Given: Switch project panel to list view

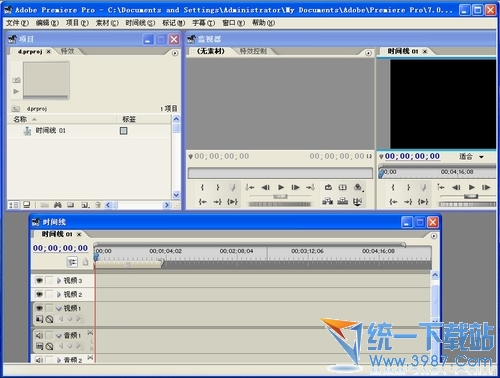Looking at the screenshot, I should (x=14, y=205).
